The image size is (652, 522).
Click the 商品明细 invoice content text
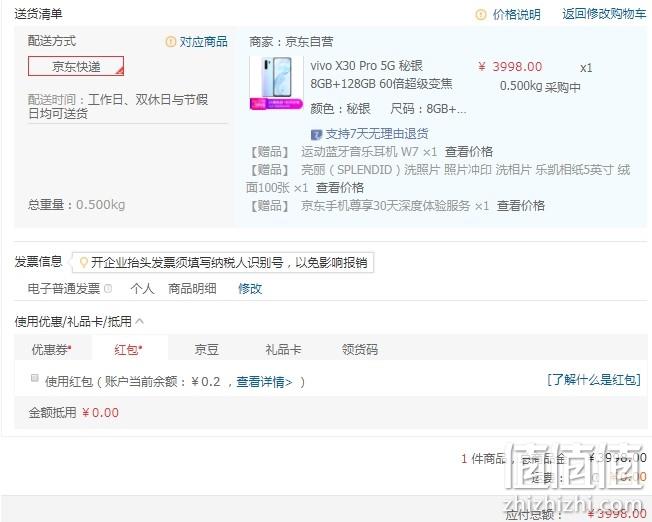(192, 288)
